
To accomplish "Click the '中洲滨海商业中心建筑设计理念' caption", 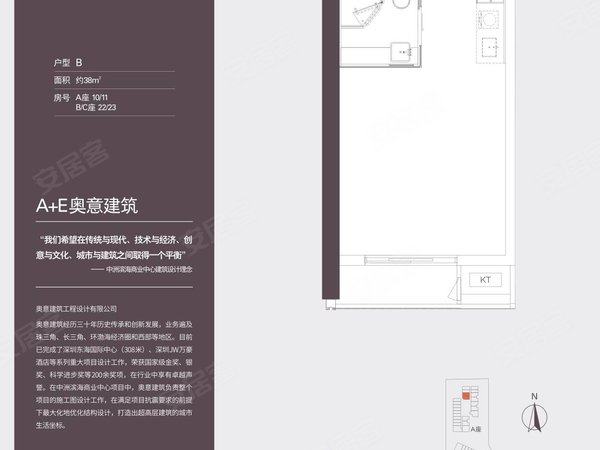I will [x=149, y=269].
